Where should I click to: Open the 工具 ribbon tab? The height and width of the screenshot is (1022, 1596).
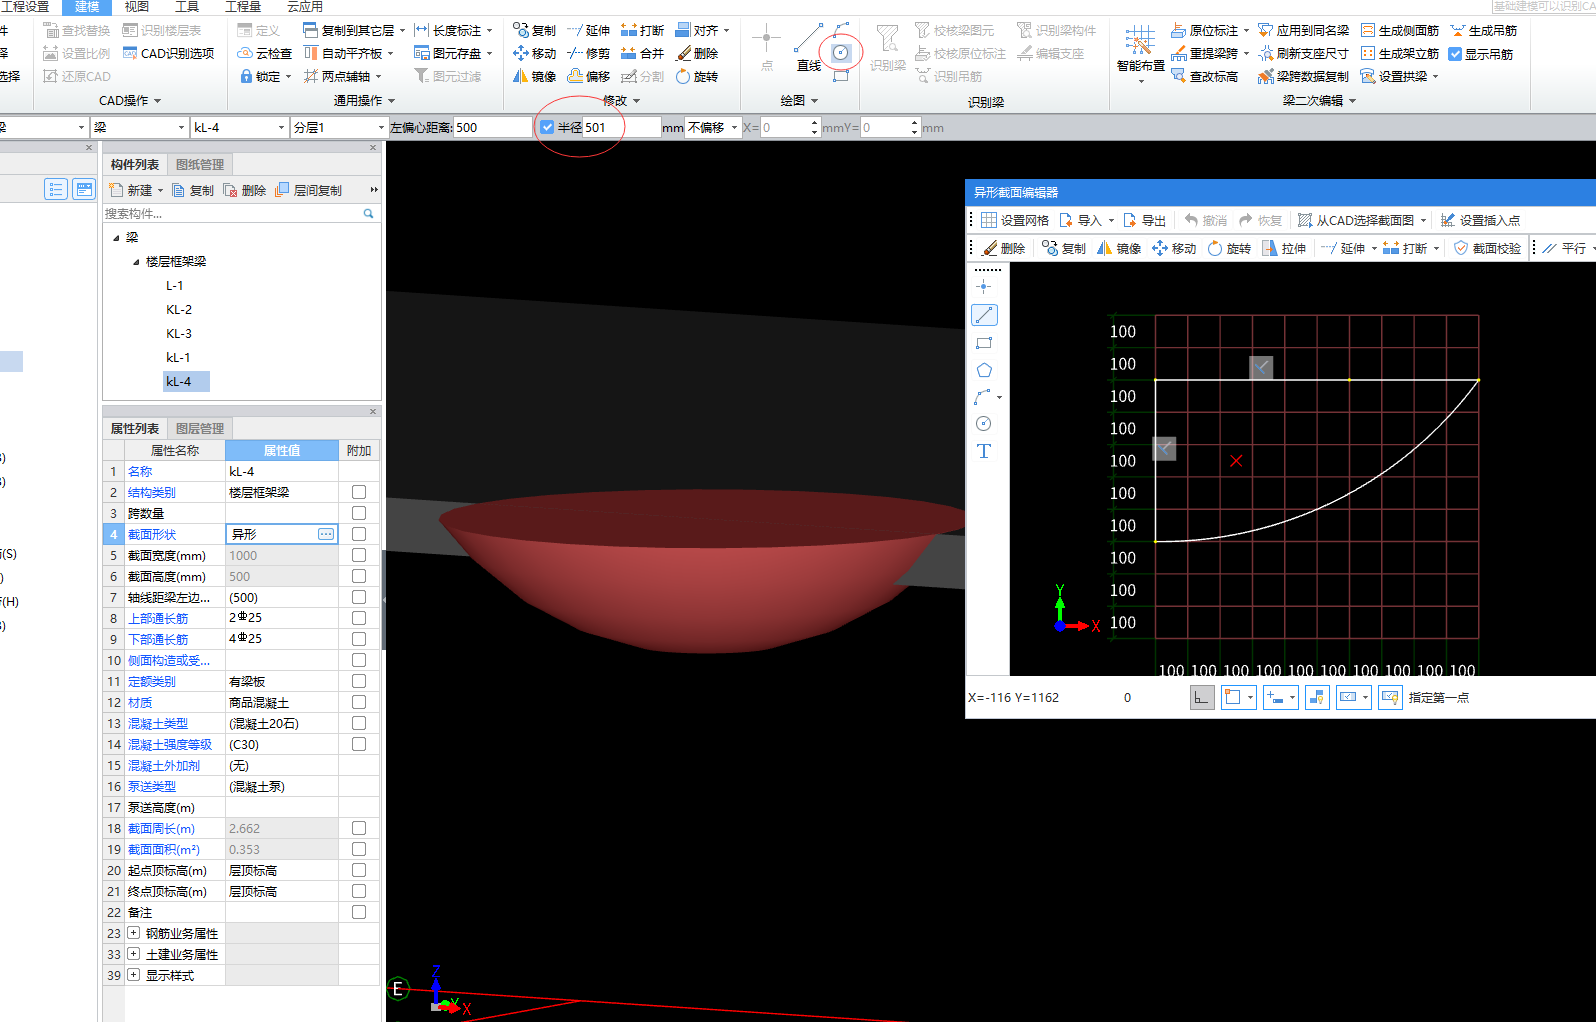pos(187,7)
